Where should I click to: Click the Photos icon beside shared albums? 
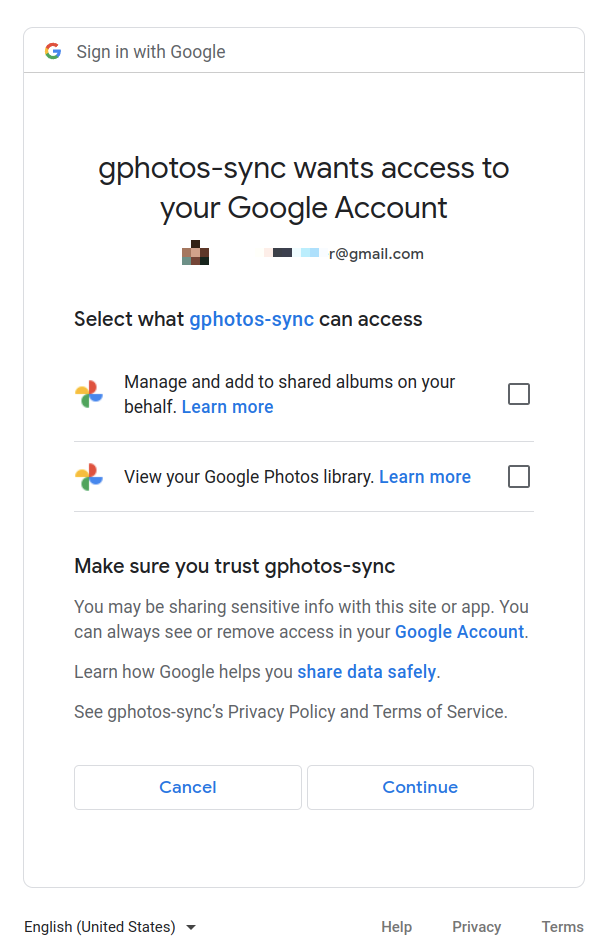89,394
